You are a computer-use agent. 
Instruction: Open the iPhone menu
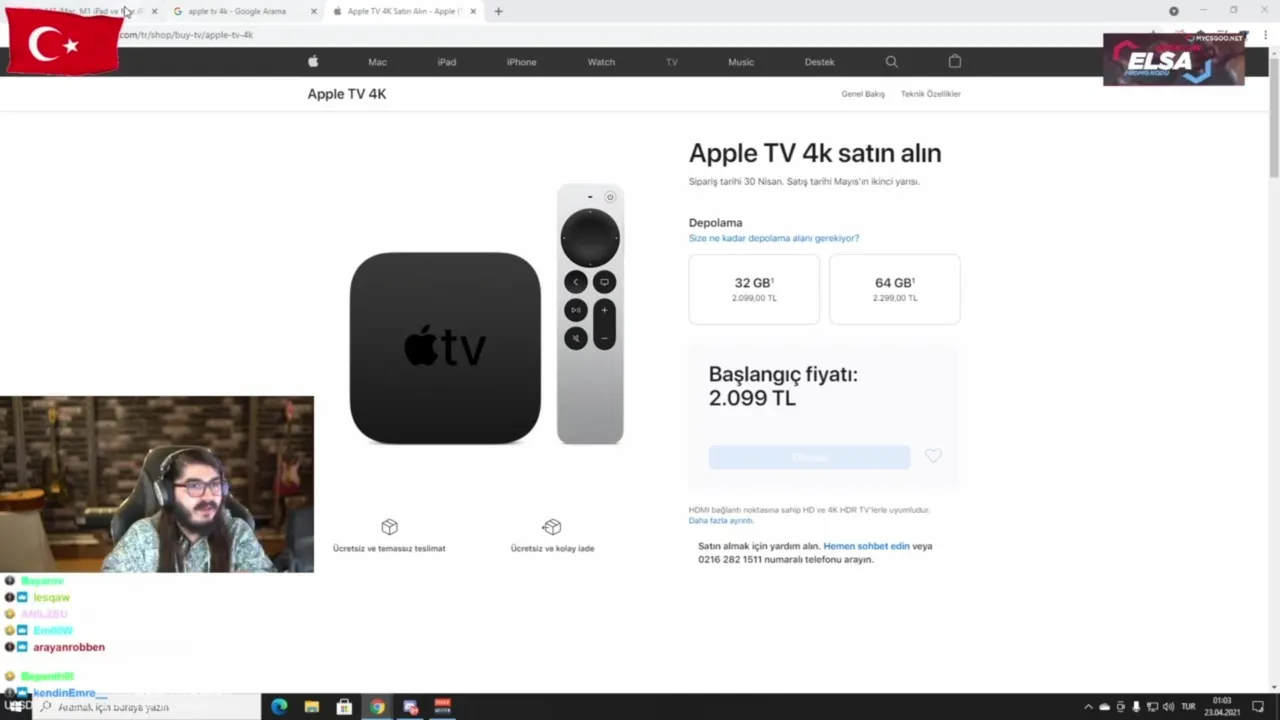(521, 62)
